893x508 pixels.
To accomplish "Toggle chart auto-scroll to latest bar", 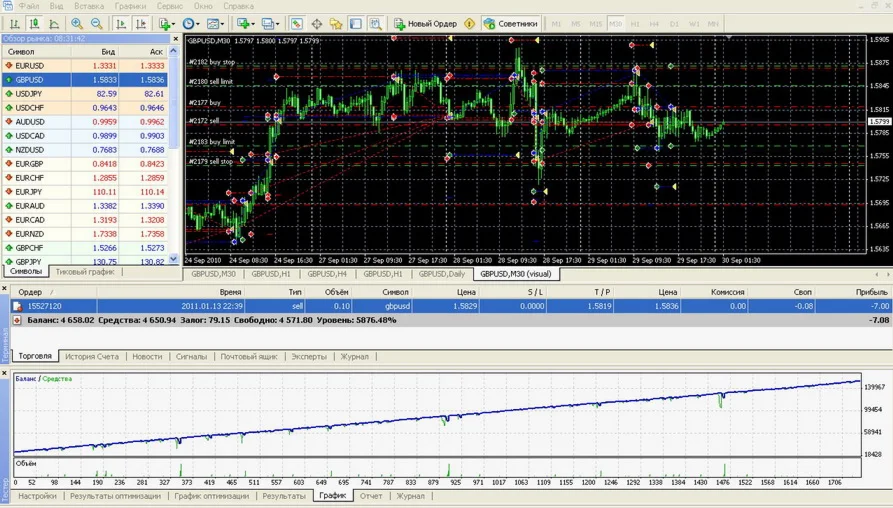I will 121,24.
